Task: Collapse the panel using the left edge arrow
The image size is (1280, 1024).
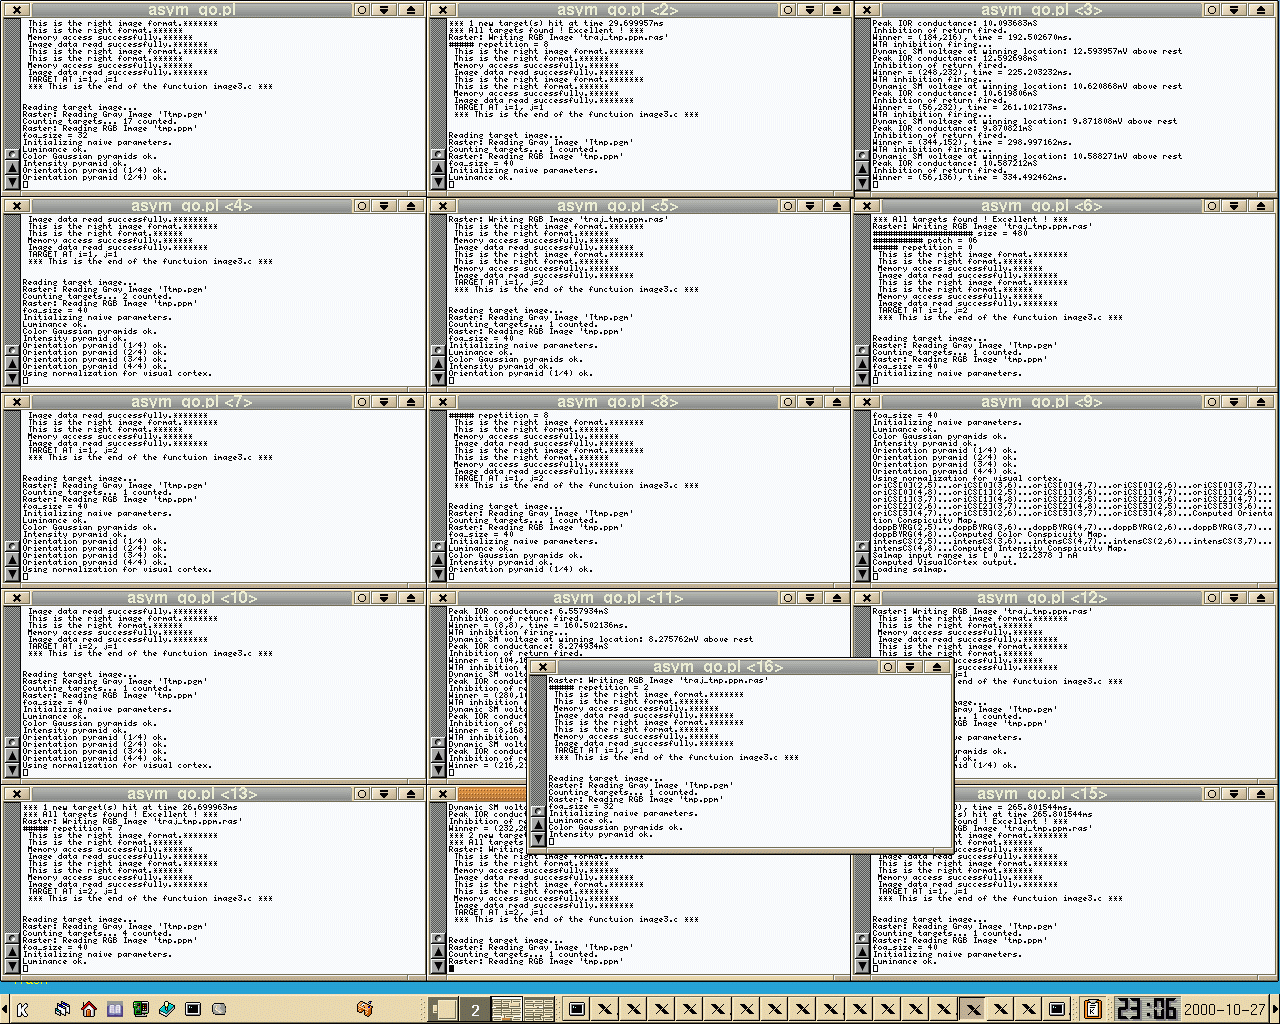Action: click(x=4, y=1009)
